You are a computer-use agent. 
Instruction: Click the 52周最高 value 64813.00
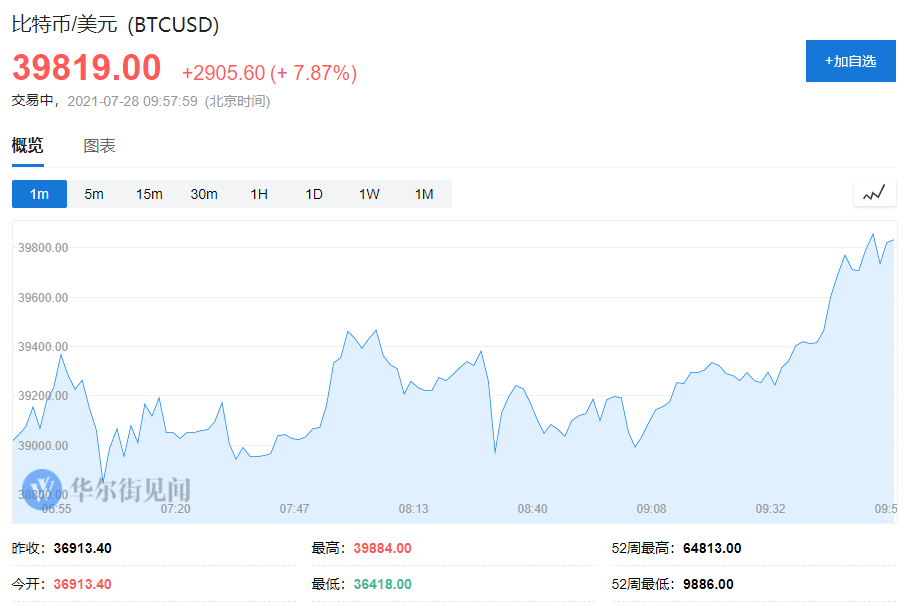[712, 548]
